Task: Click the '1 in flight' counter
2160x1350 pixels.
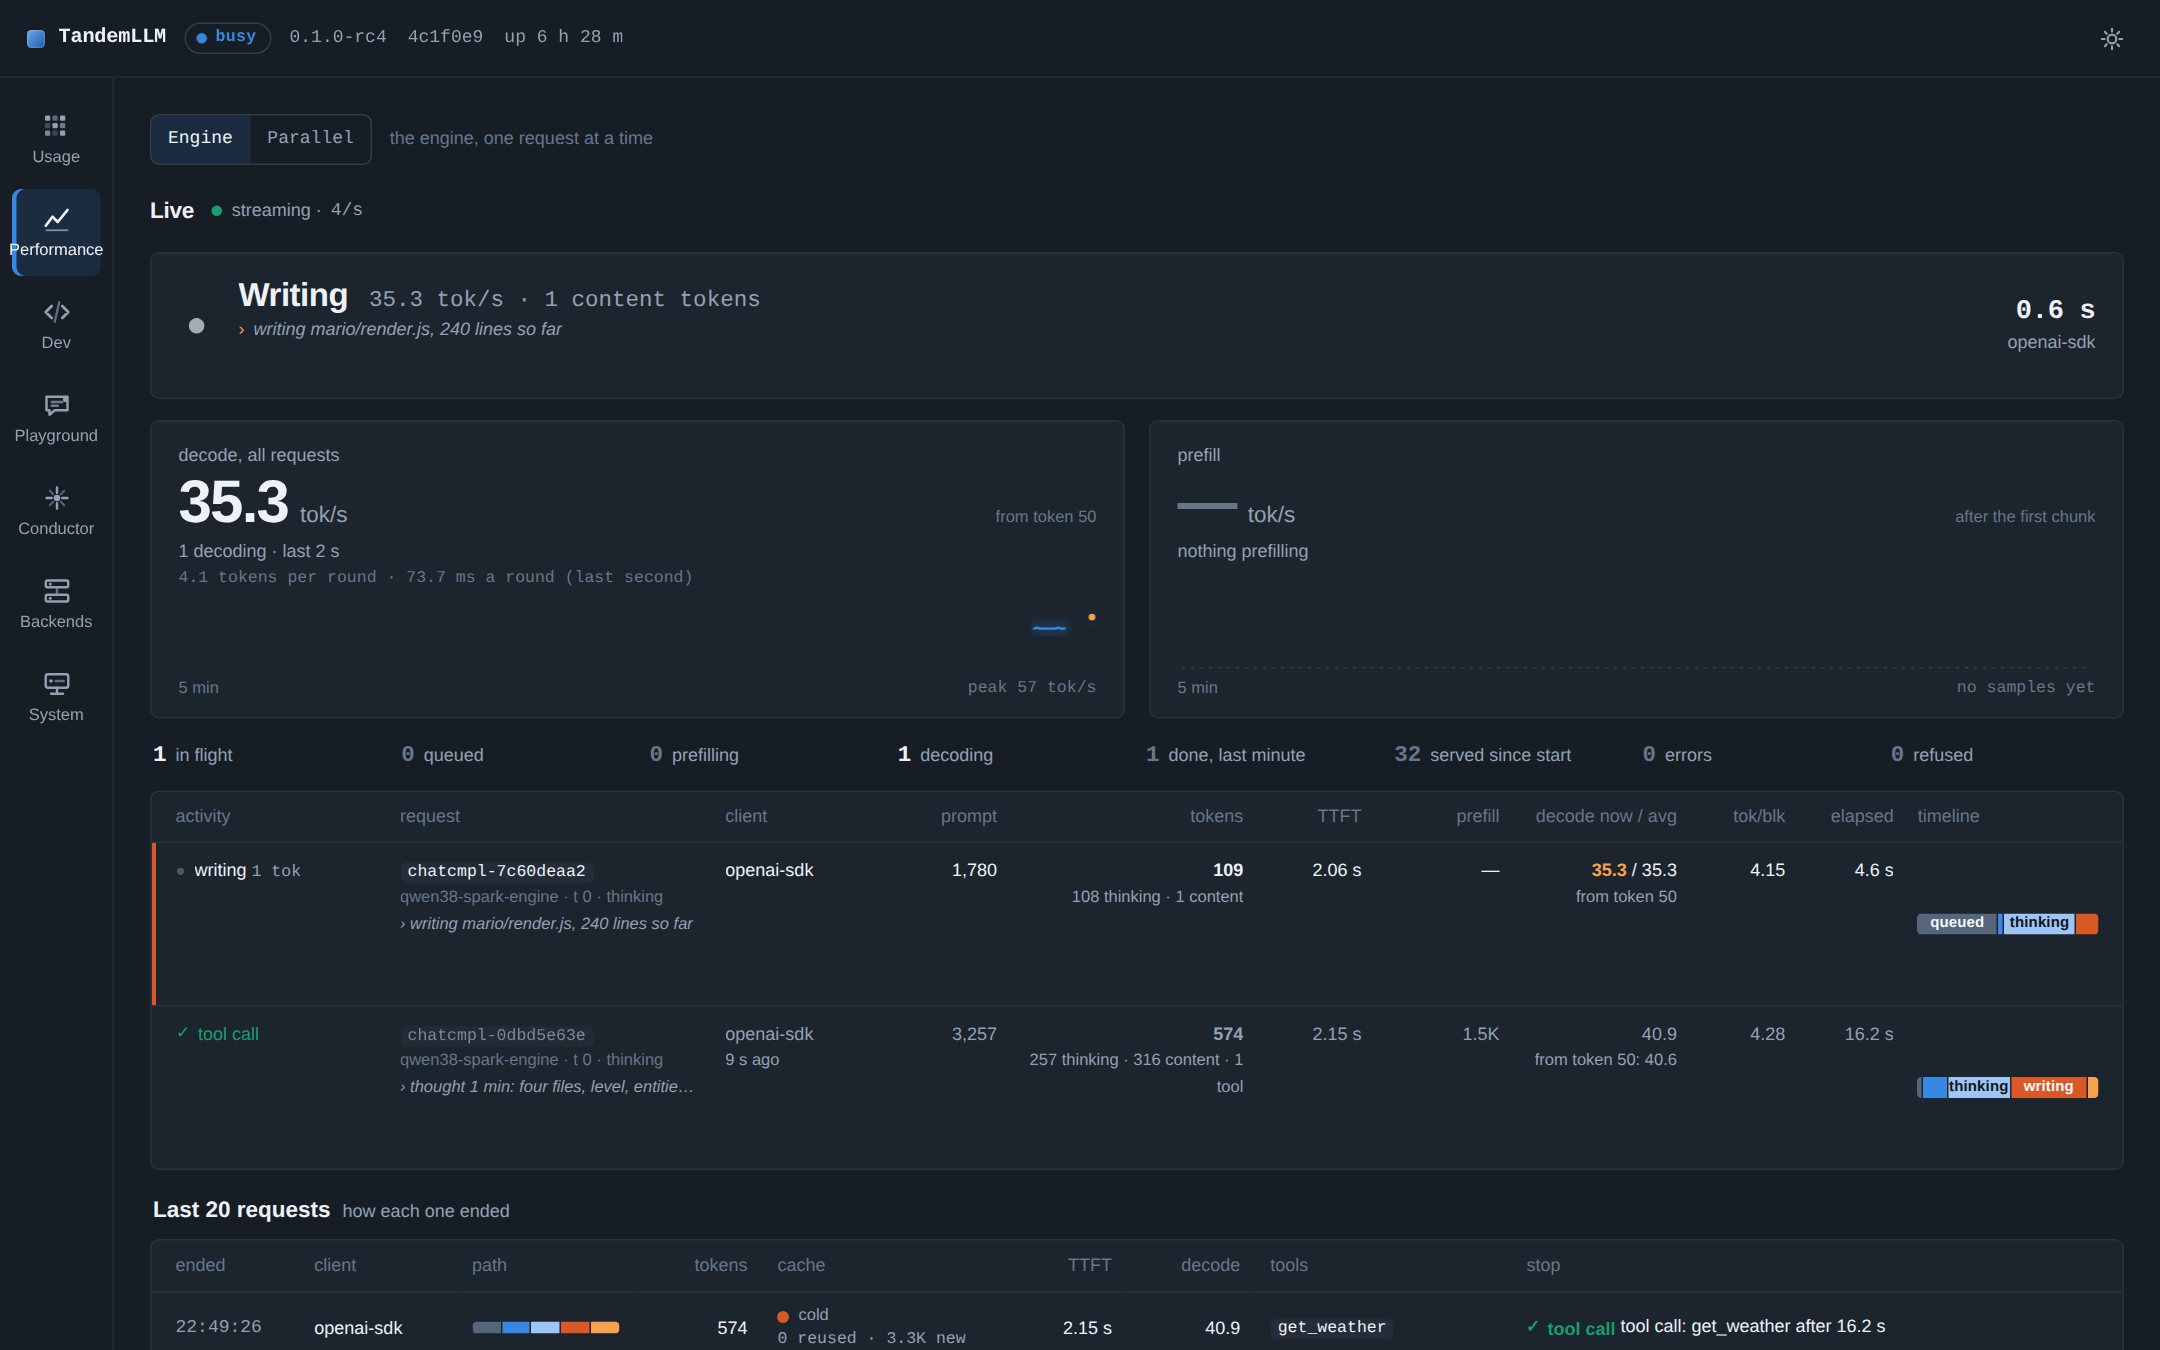Action: pos(192,755)
